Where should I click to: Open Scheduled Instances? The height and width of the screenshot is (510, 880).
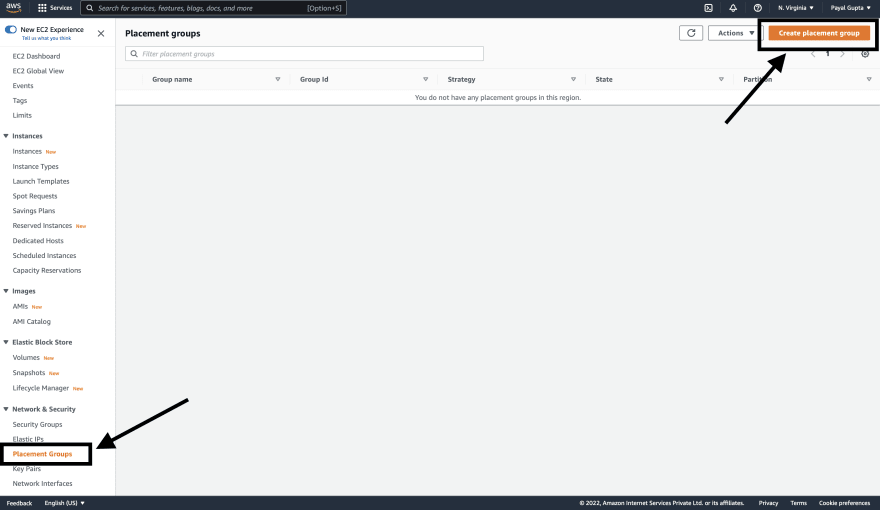(x=44, y=255)
